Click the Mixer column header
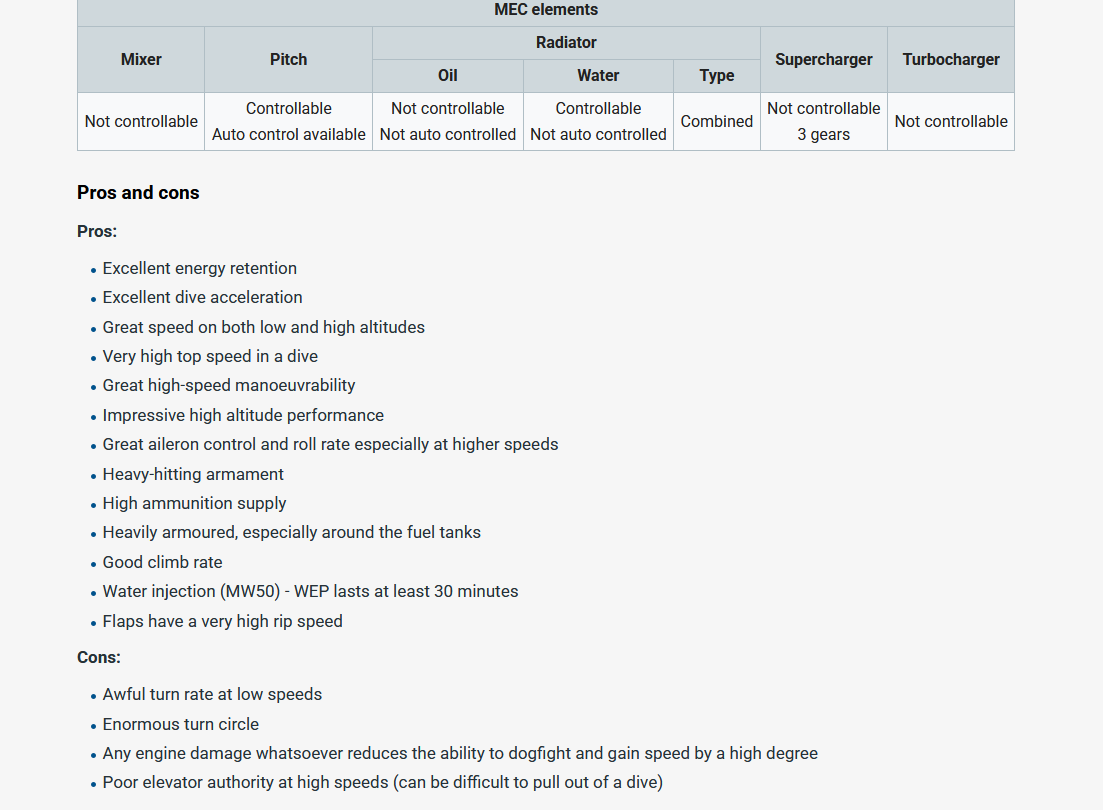The width and height of the screenshot is (1103, 810). pos(141,59)
